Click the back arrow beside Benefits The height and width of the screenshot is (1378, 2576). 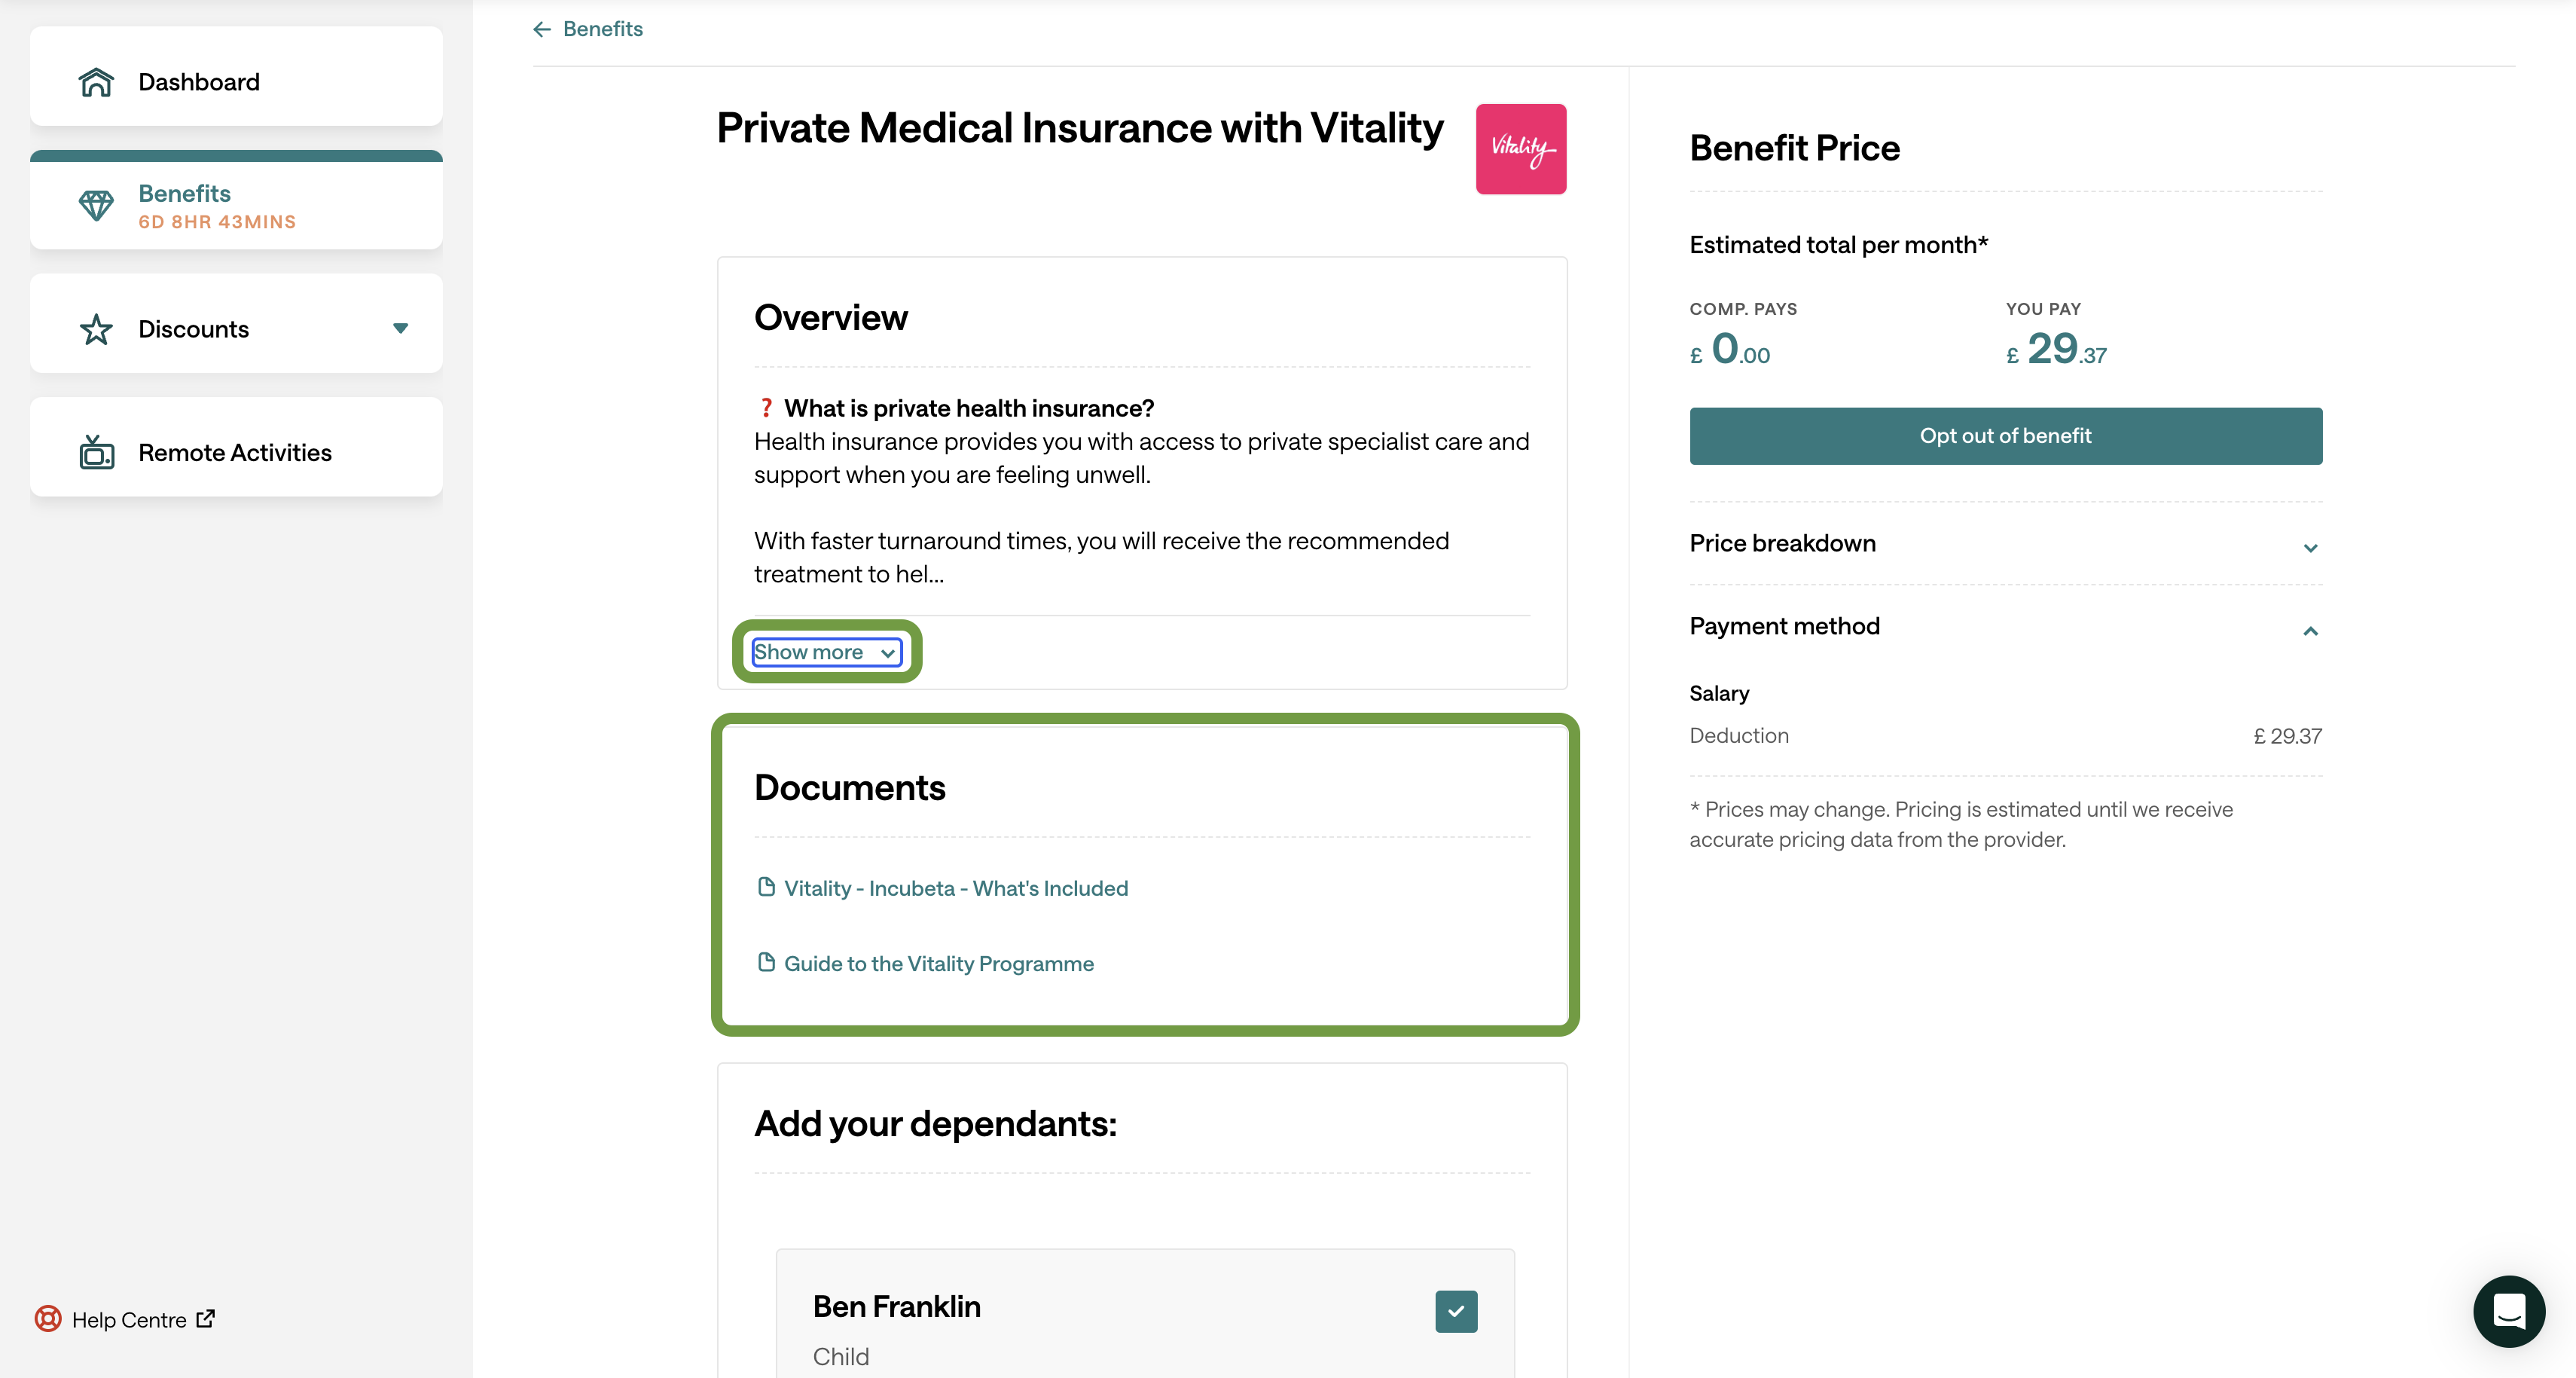[x=542, y=29]
